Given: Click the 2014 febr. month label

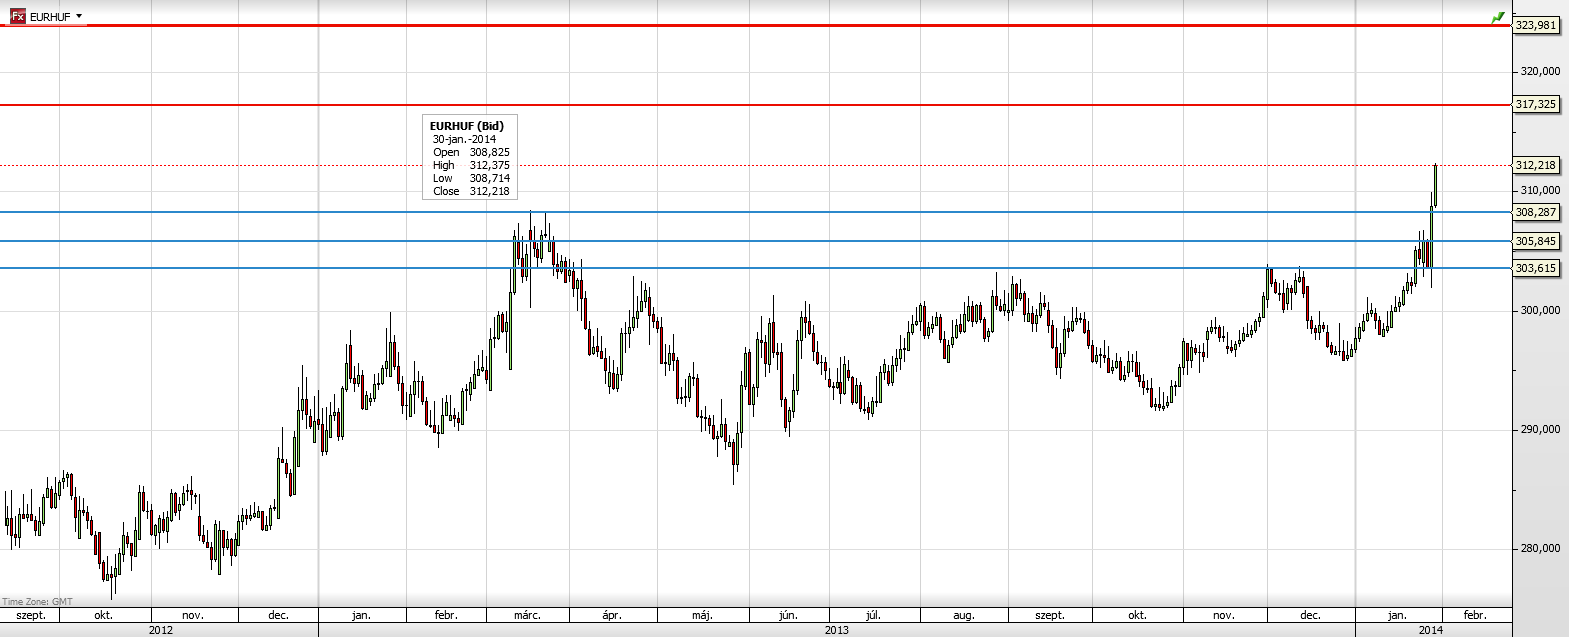Looking at the screenshot, I should [x=1475, y=615].
